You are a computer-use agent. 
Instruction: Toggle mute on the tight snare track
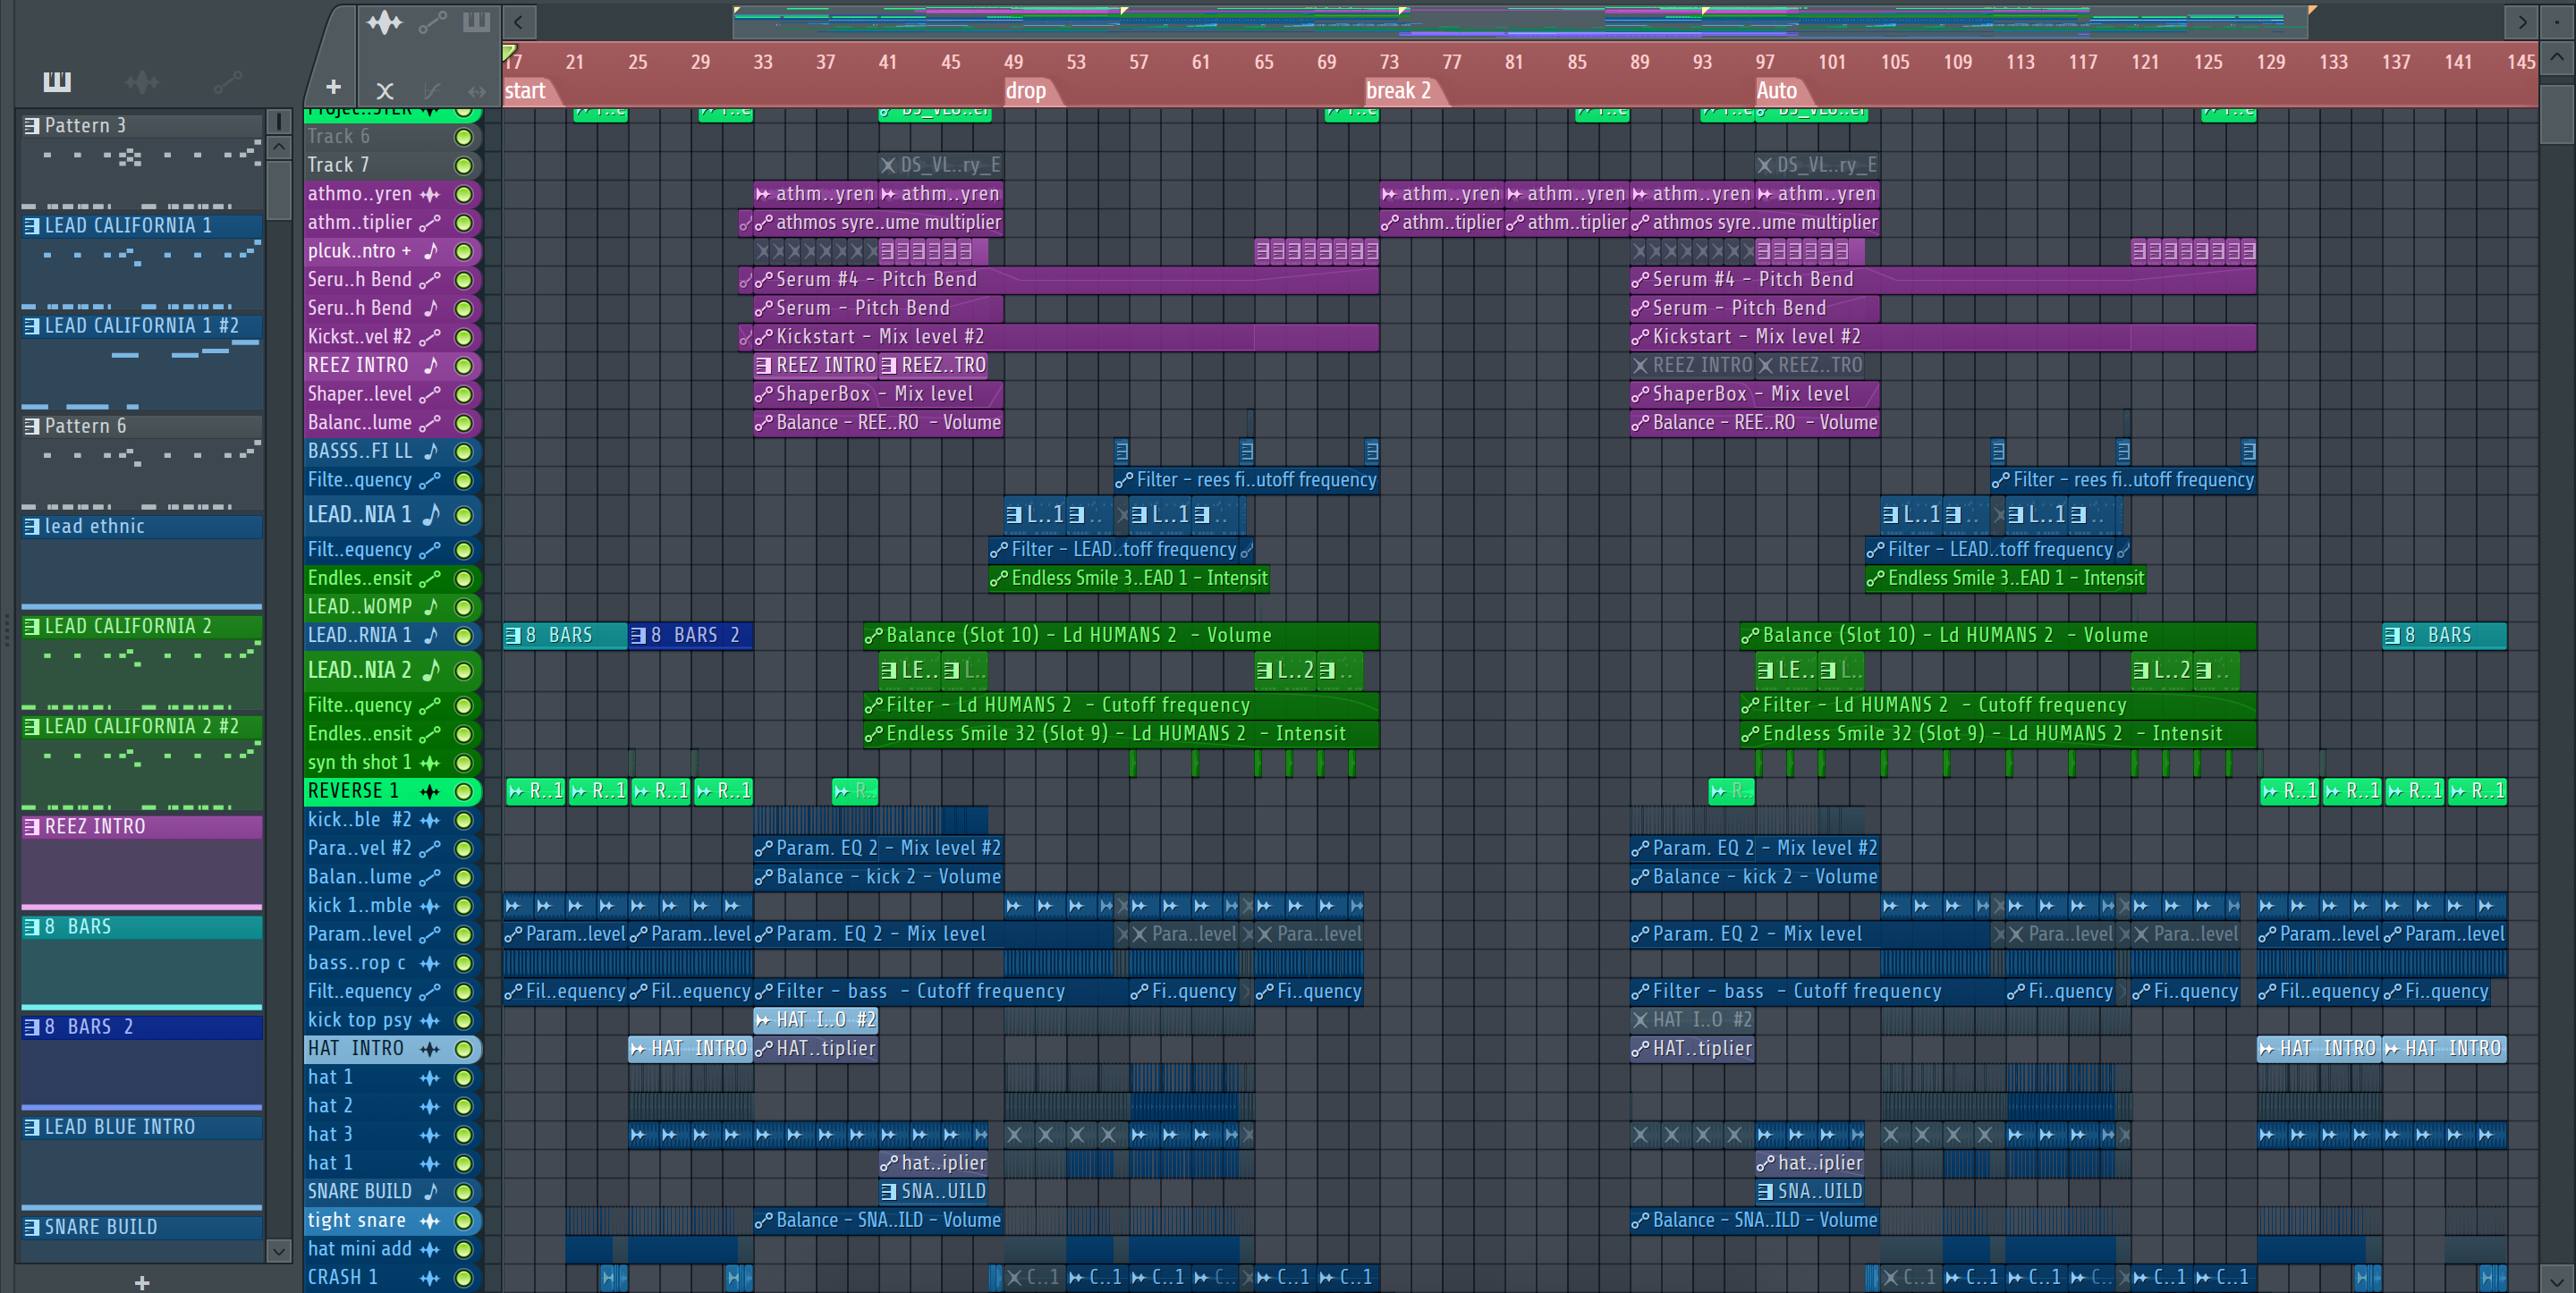(x=464, y=1220)
